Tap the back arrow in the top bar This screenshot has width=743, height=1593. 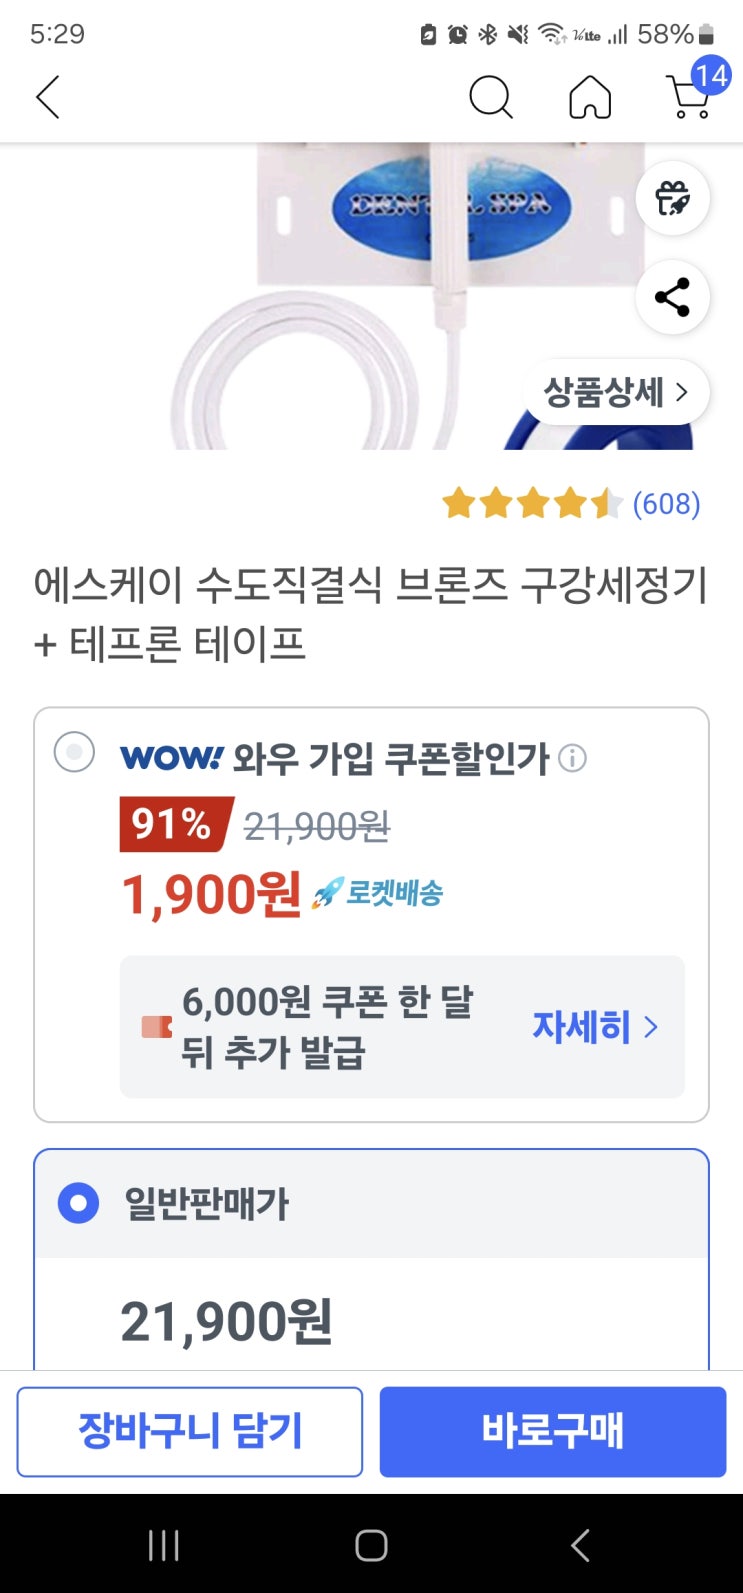pyautogui.click(x=48, y=98)
